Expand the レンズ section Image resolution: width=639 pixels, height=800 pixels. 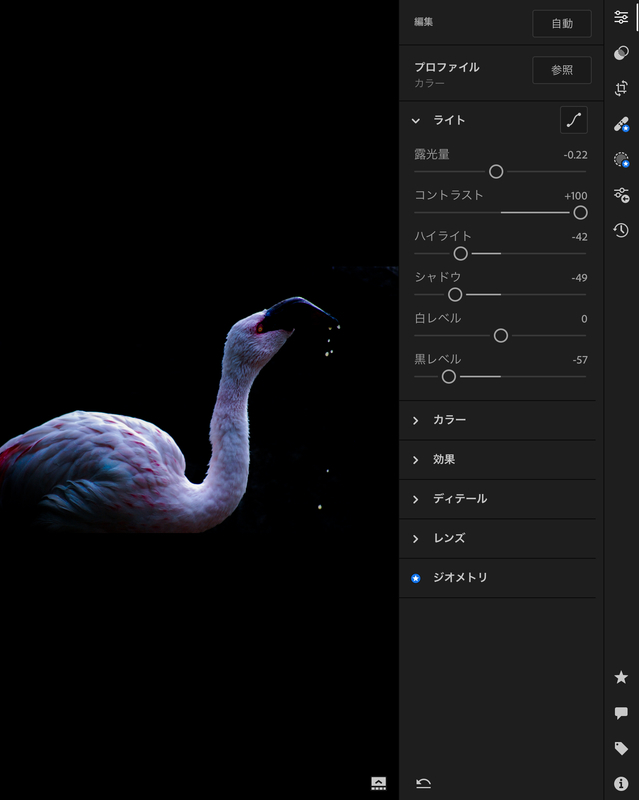point(497,538)
